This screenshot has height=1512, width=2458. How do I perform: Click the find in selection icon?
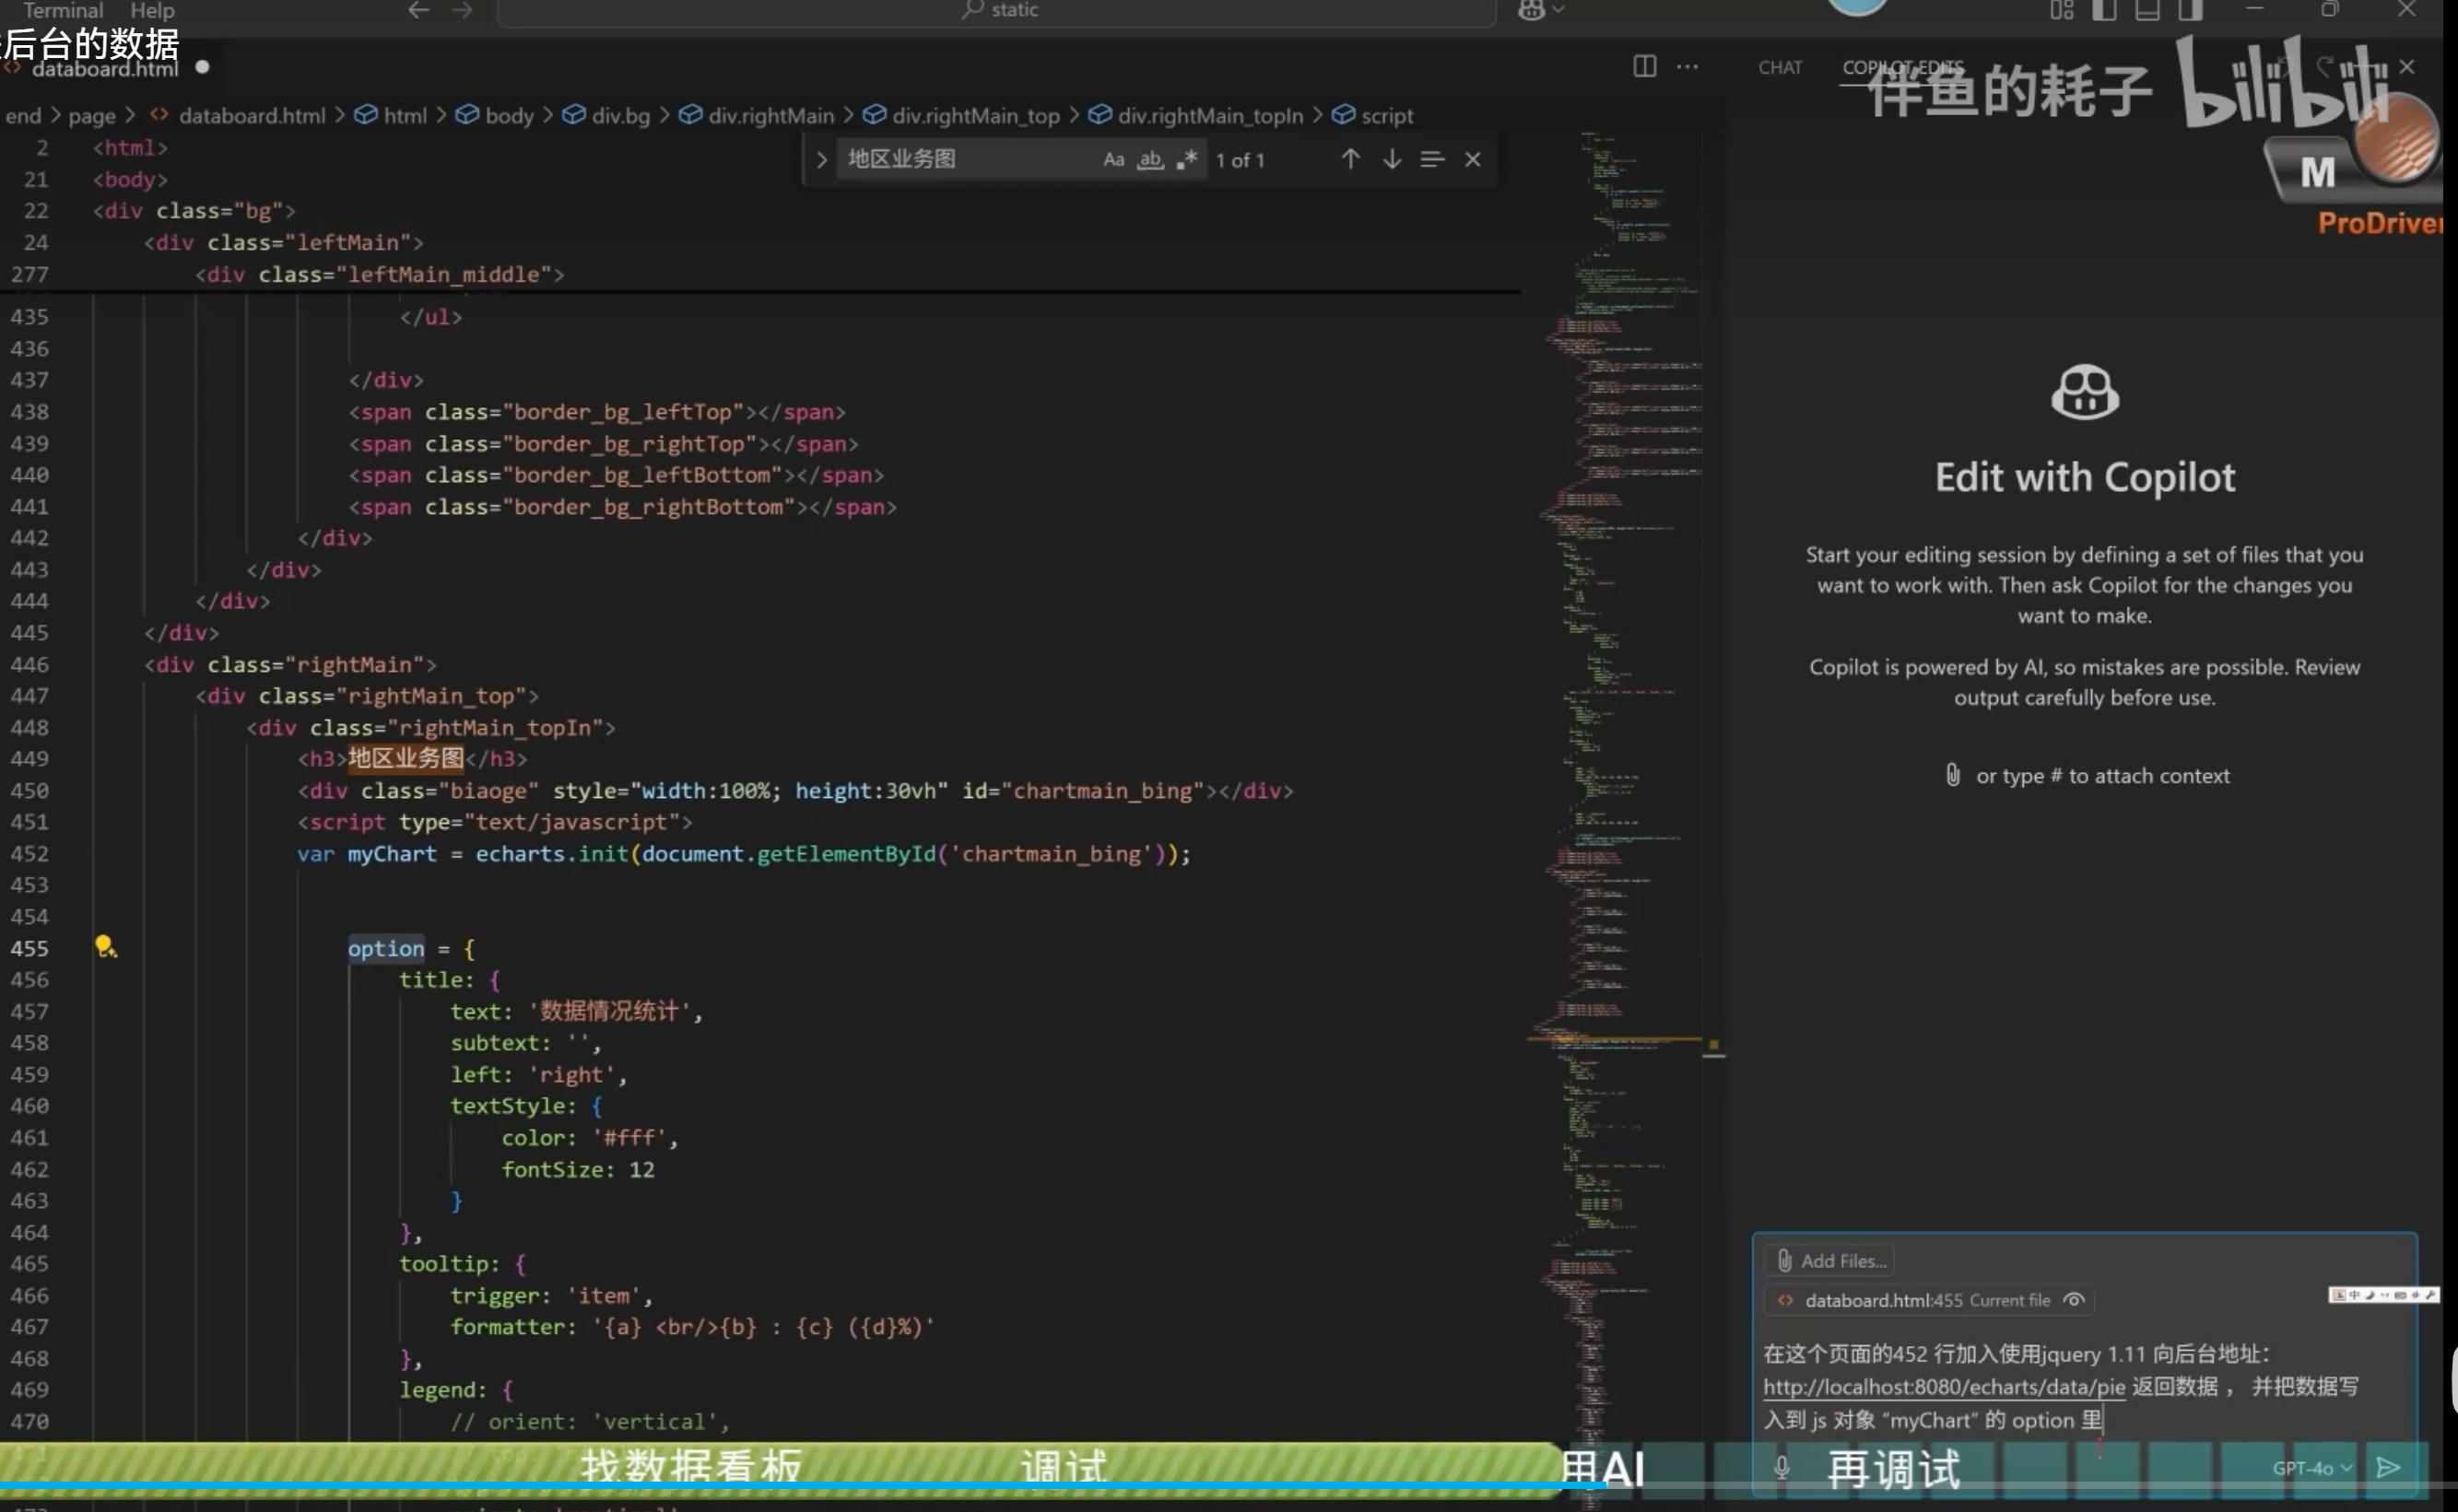(x=1432, y=159)
